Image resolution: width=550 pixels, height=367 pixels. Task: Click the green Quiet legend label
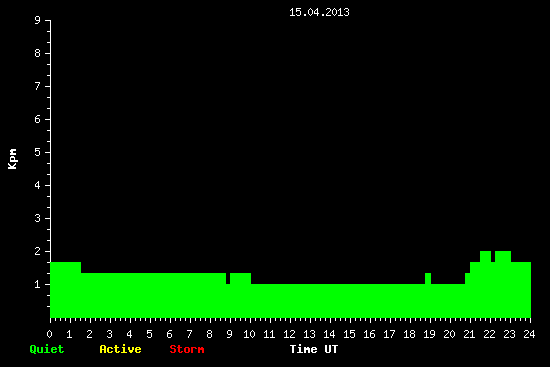point(47,349)
